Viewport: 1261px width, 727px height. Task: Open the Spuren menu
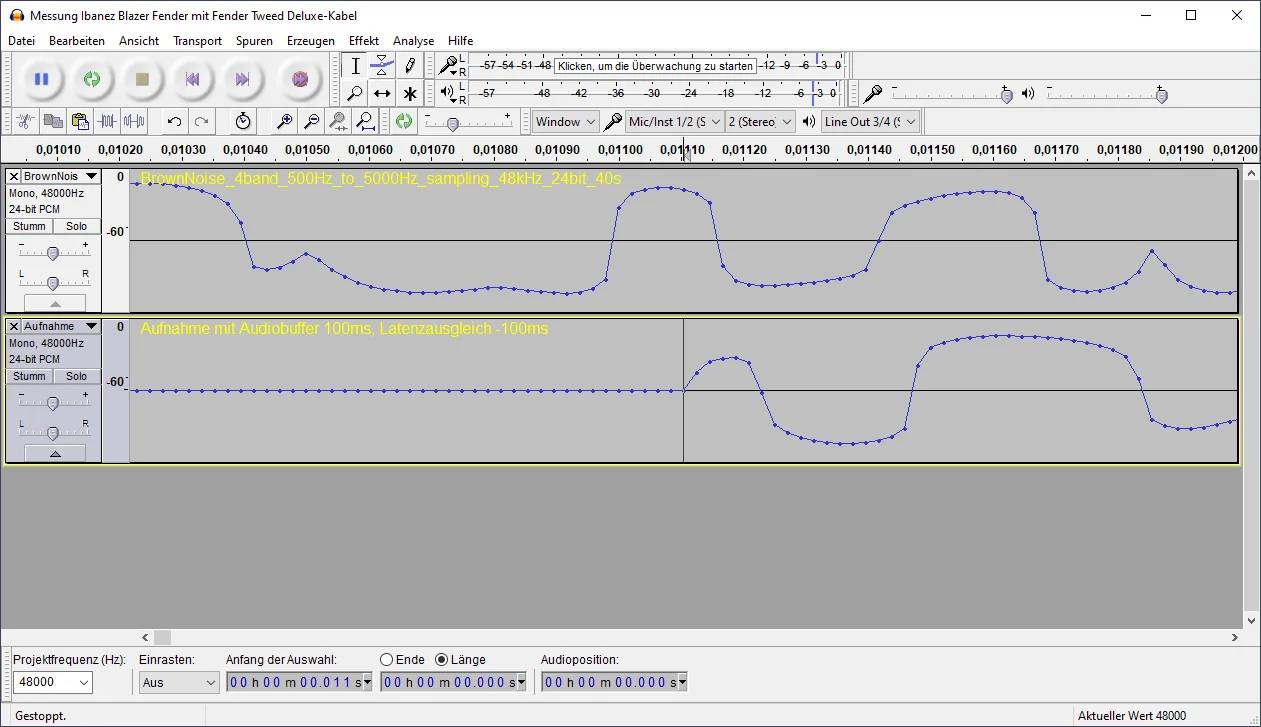coord(254,41)
